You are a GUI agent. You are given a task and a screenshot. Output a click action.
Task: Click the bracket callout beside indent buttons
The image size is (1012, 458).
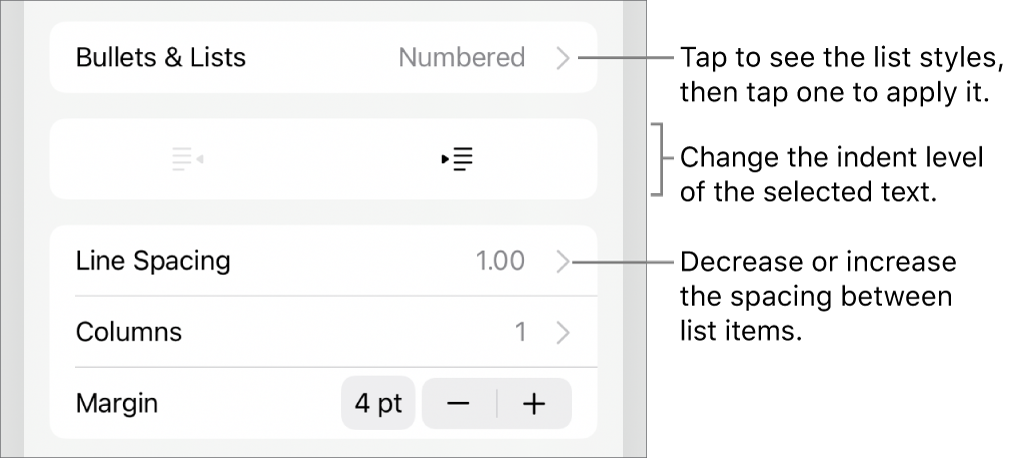656,160
